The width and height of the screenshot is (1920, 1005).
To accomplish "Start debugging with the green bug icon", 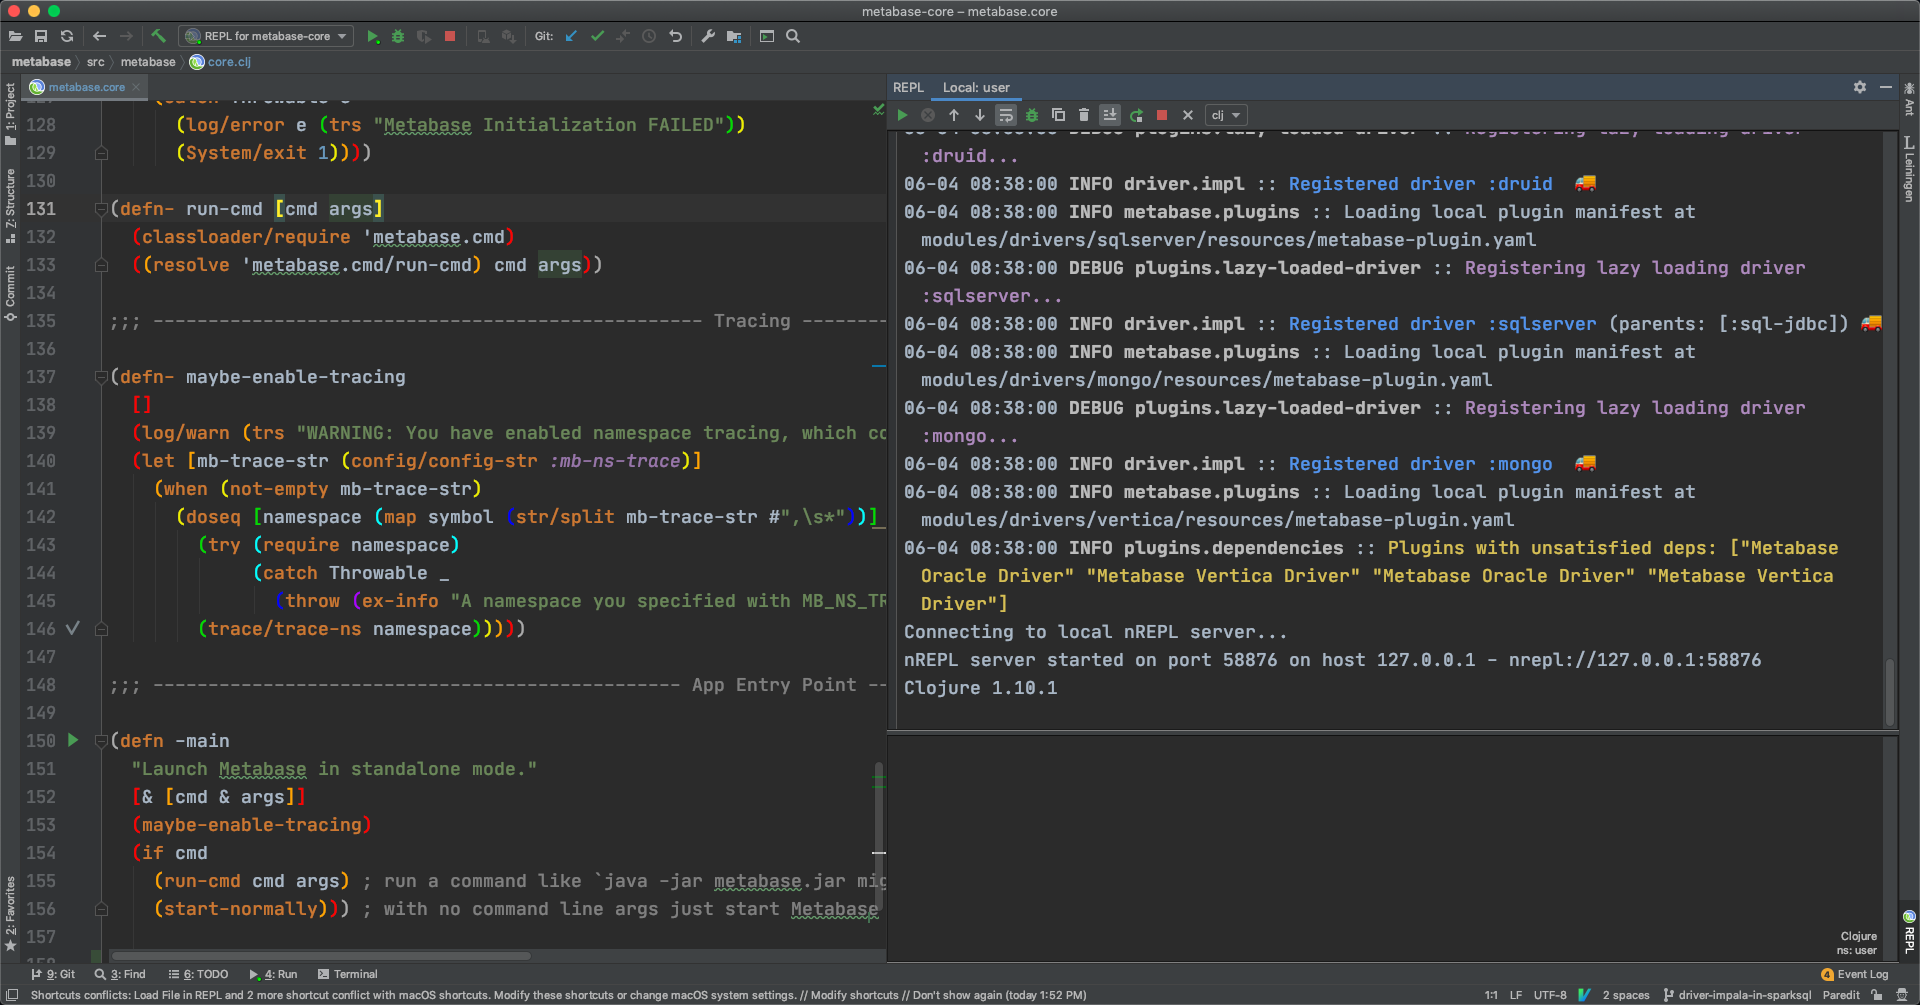I will (x=398, y=36).
